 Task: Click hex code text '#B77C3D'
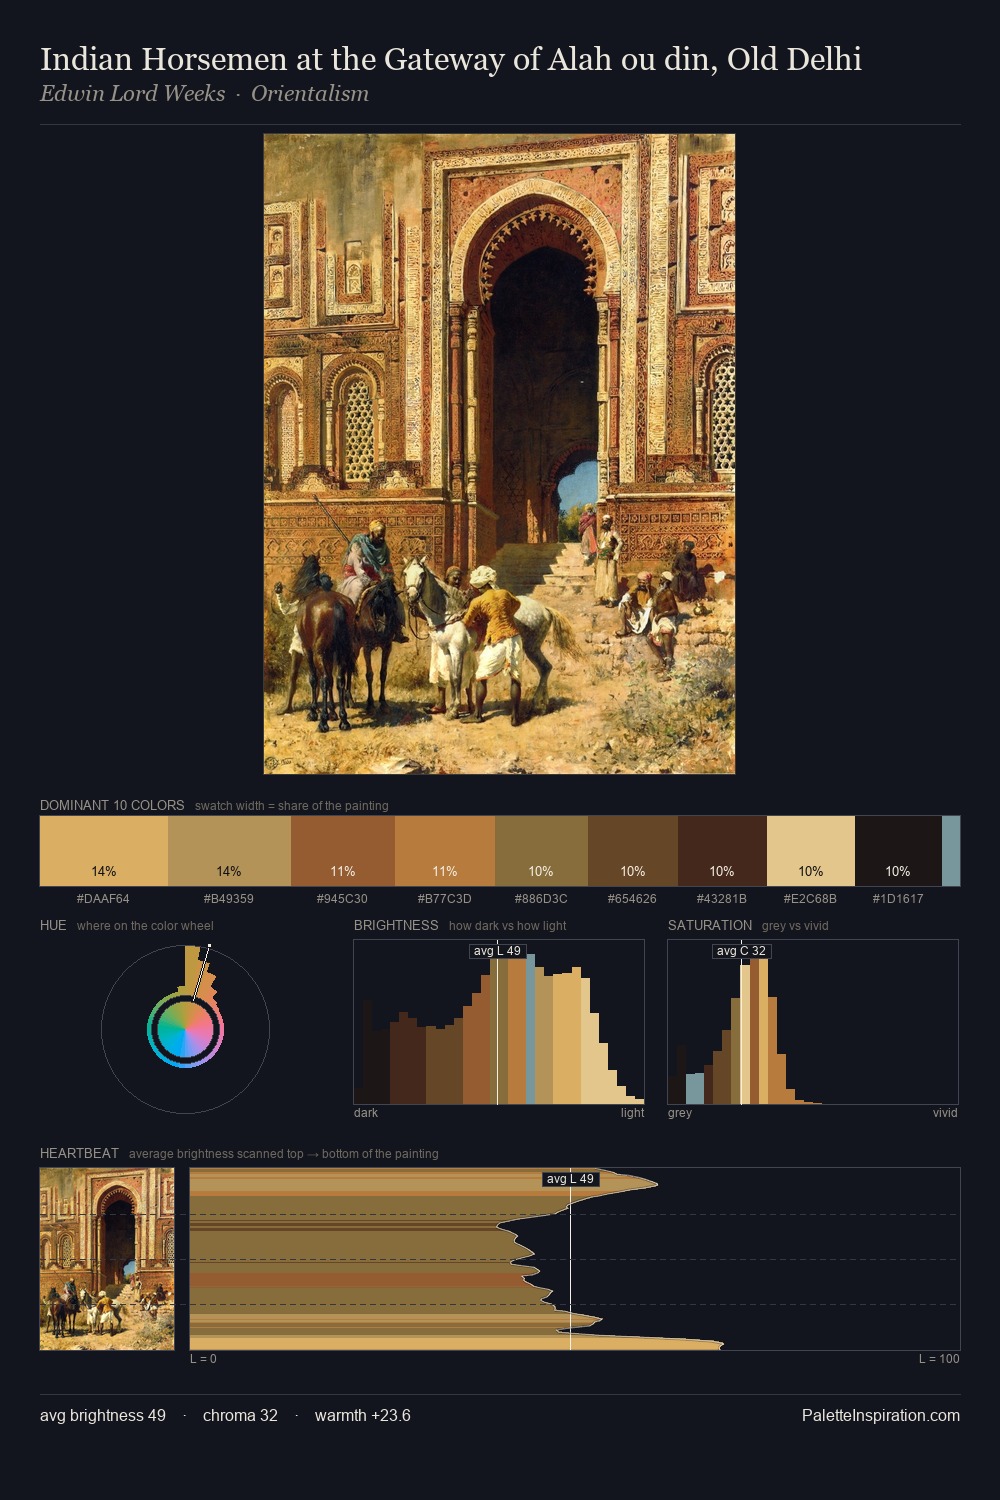pos(445,898)
